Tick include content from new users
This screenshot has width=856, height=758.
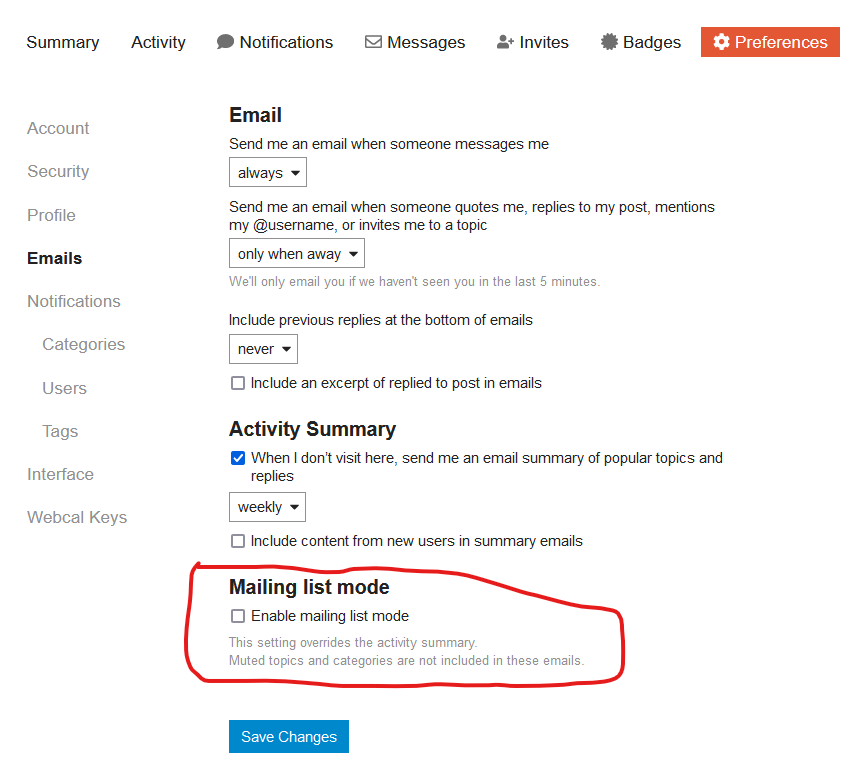point(238,541)
